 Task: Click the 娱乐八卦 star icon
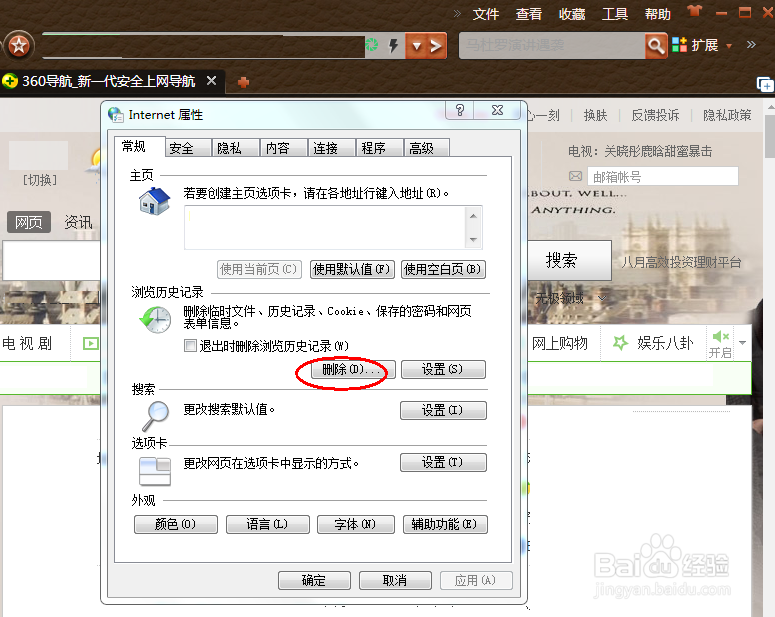click(620, 343)
